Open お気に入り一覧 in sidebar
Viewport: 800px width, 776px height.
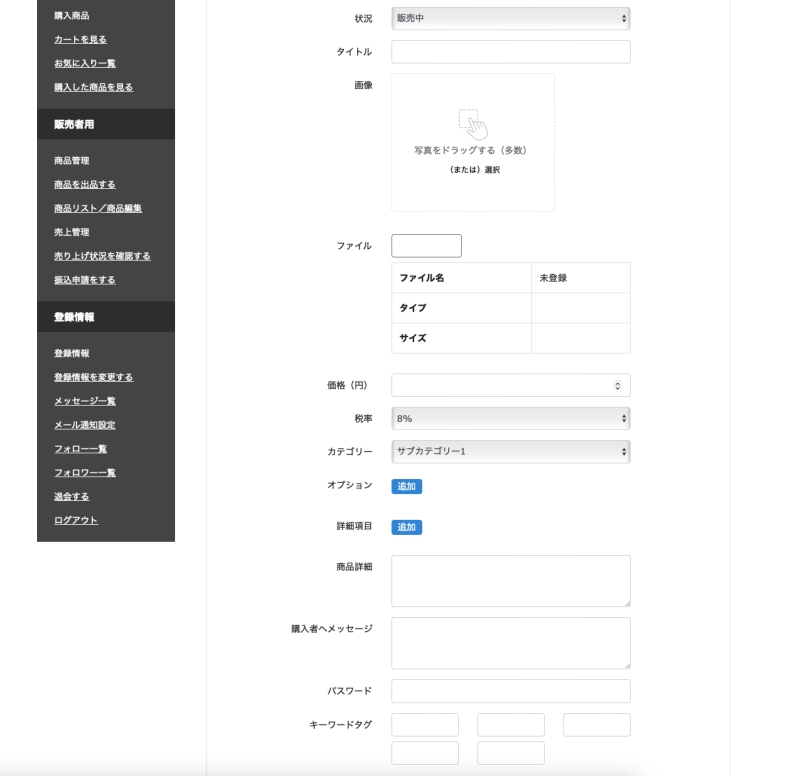coord(85,63)
